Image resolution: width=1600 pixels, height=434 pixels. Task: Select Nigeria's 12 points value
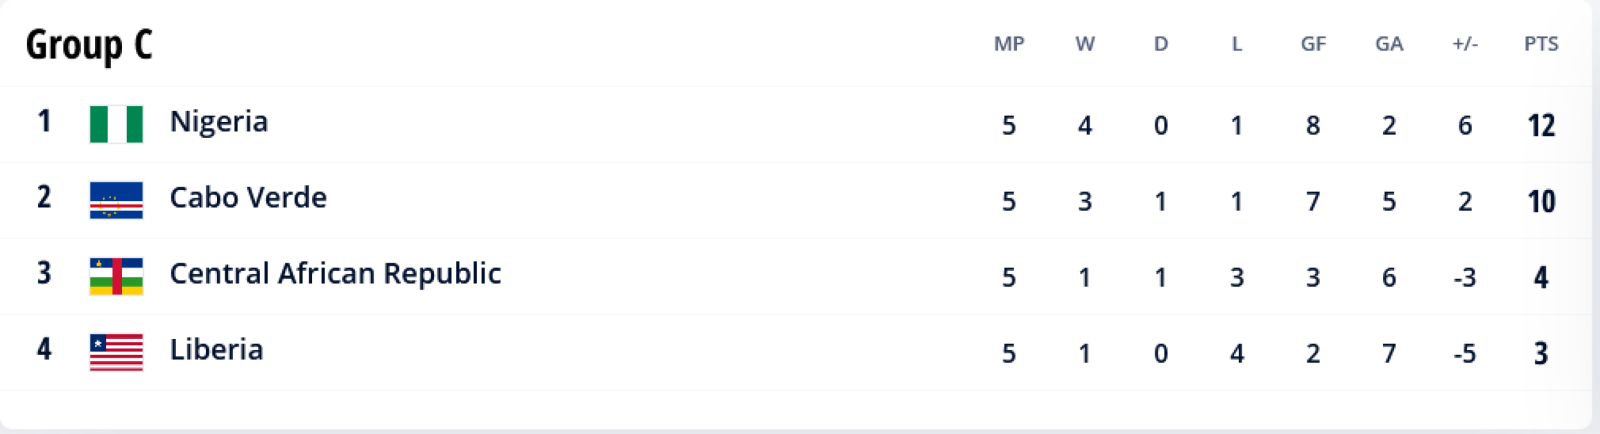[1541, 125]
